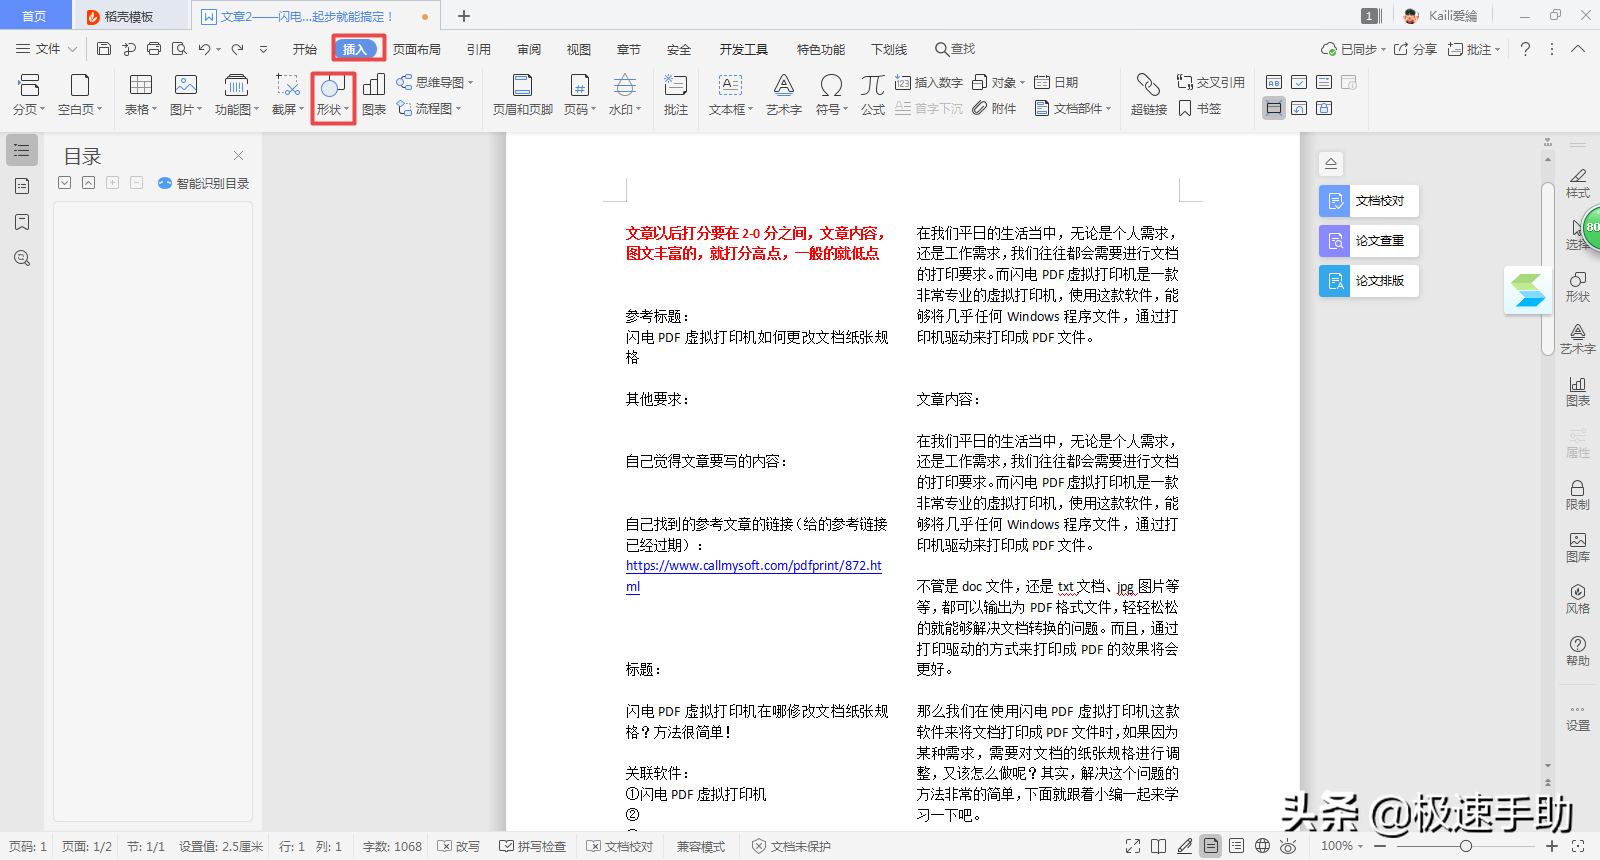Toggle 拼写检查 spell check in status bar
1600x860 pixels.
click(x=533, y=846)
